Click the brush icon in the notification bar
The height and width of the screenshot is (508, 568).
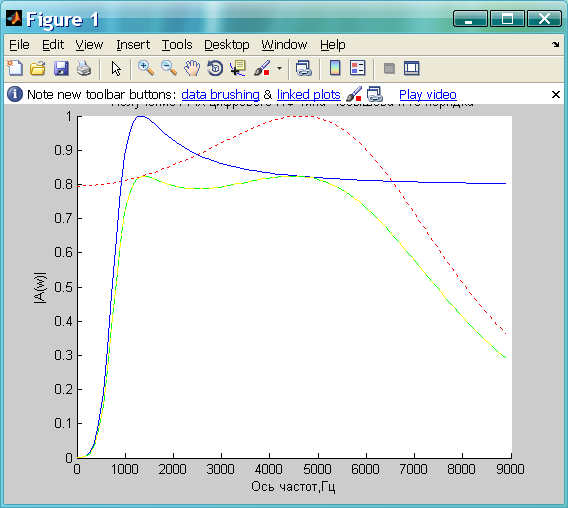354,94
